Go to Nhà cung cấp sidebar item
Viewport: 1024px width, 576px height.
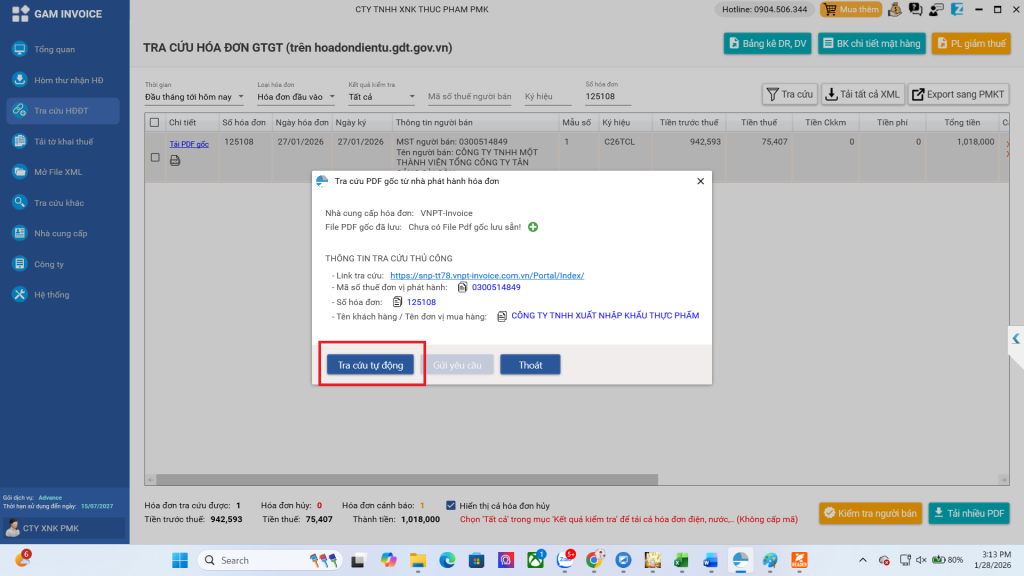tap(60, 233)
